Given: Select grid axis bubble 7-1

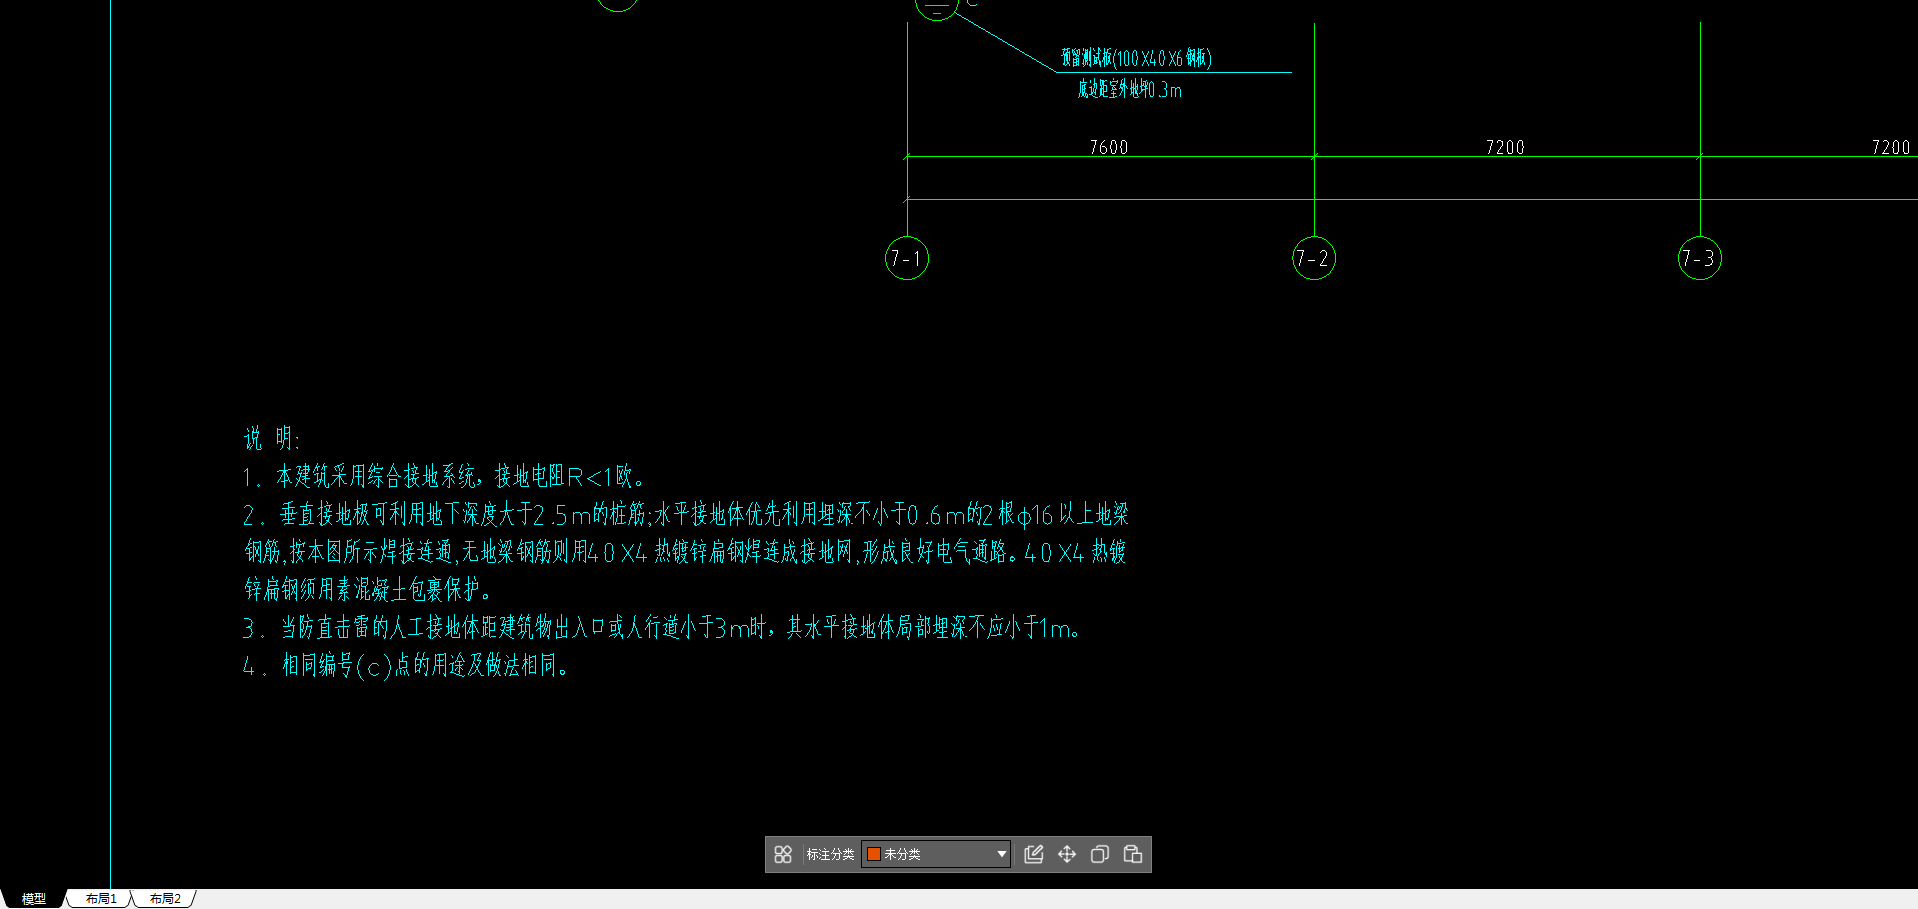Looking at the screenshot, I should point(907,258).
